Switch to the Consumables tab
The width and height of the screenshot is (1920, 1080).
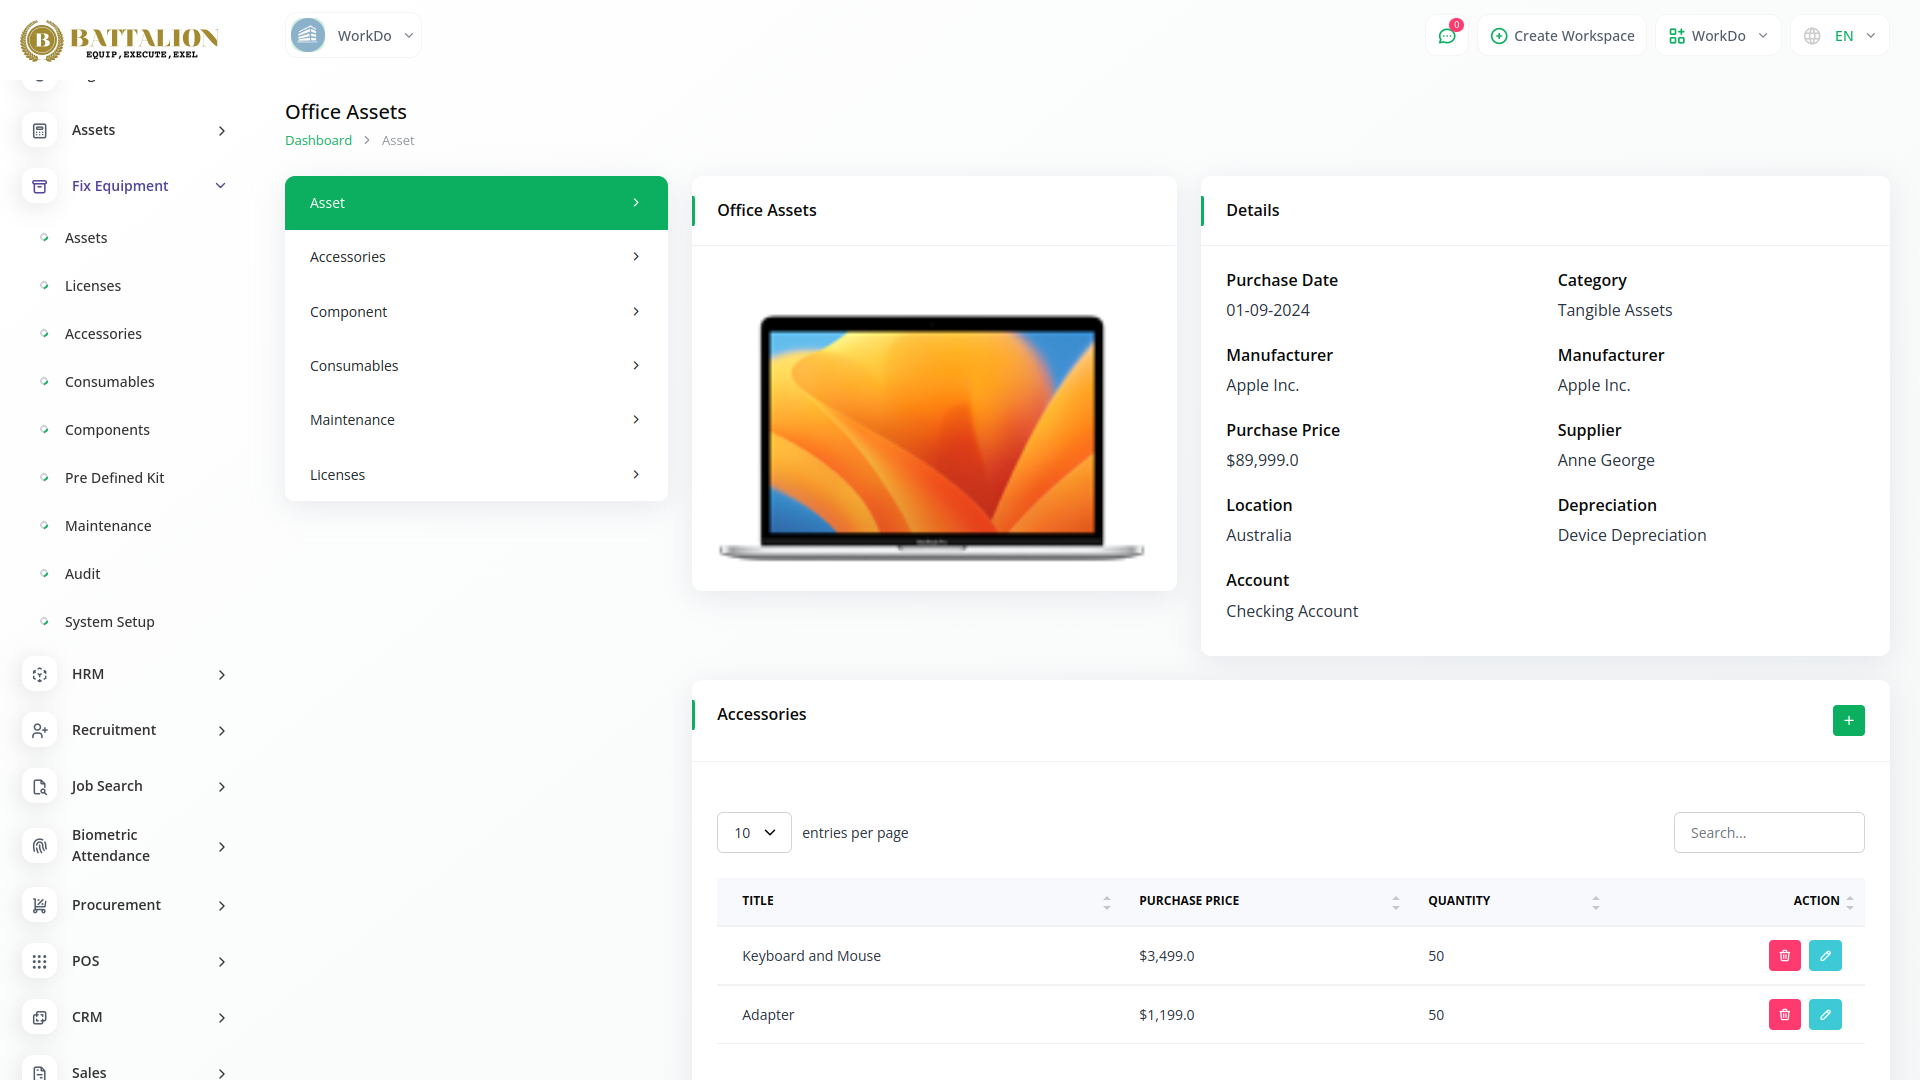pos(476,366)
